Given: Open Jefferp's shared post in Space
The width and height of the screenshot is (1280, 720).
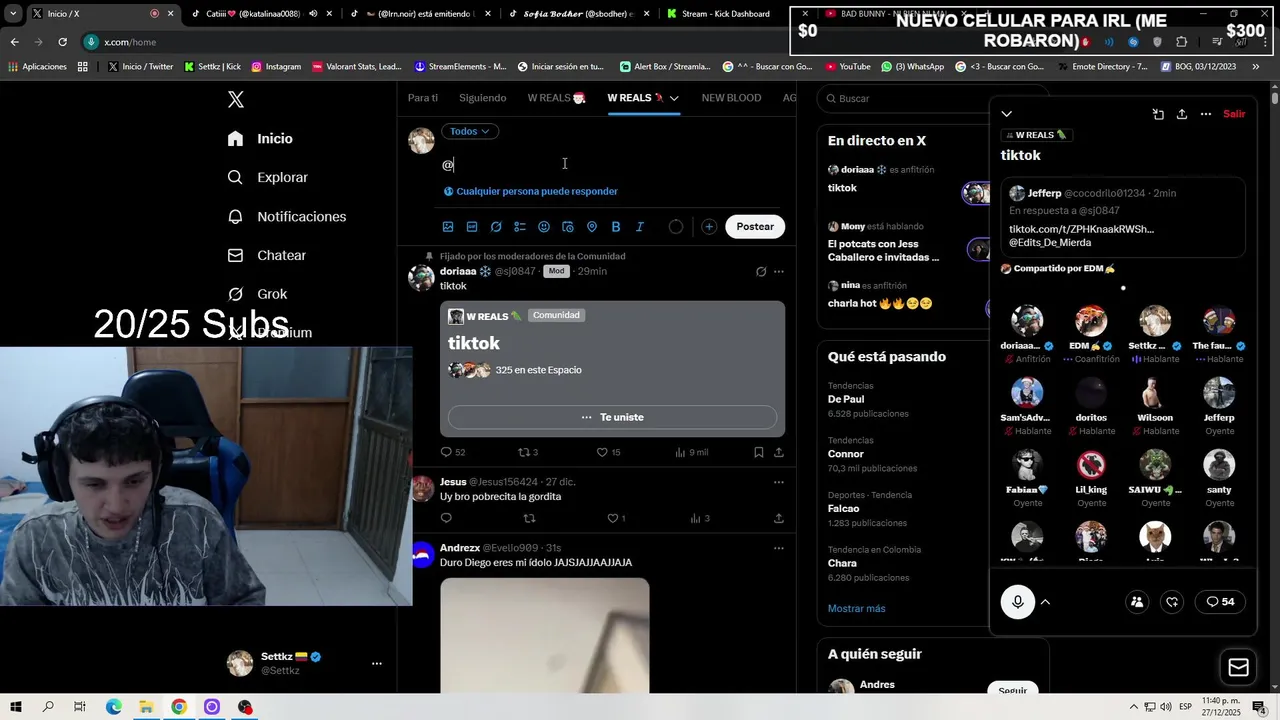Looking at the screenshot, I should (x=1123, y=218).
